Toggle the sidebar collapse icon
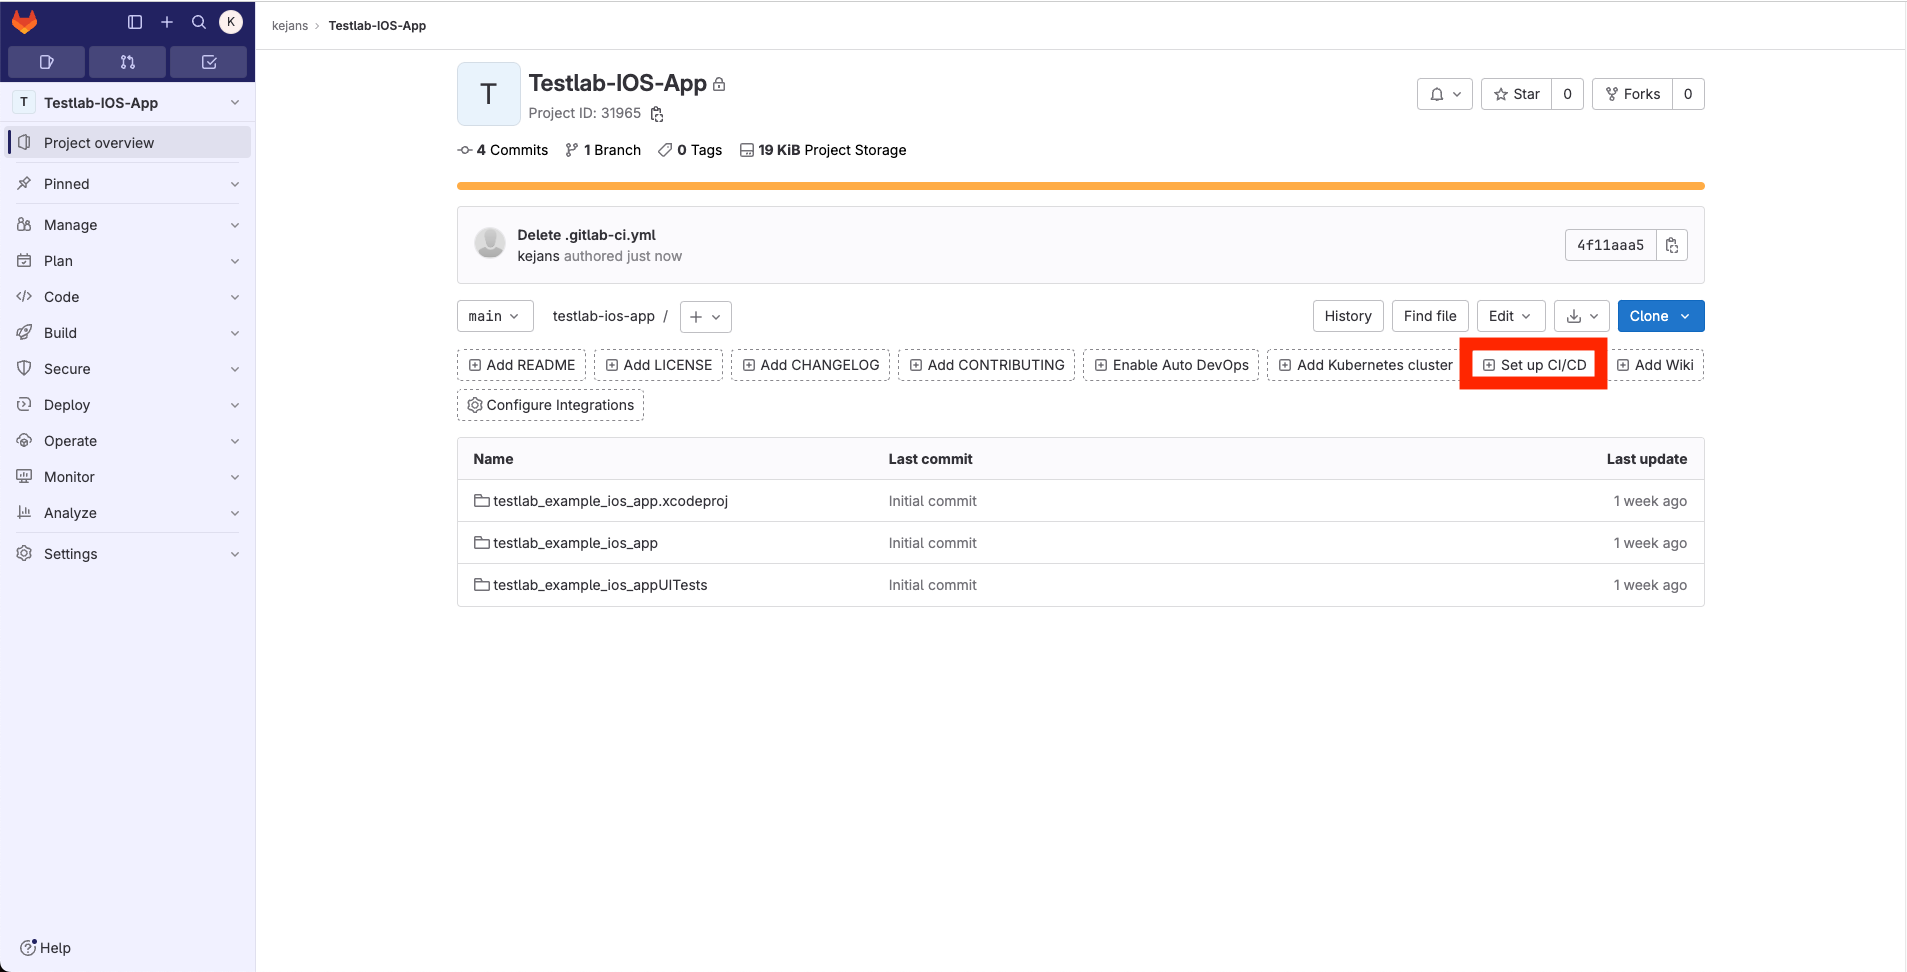The width and height of the screenshot is (1907, 972). [x=135, y=22]
